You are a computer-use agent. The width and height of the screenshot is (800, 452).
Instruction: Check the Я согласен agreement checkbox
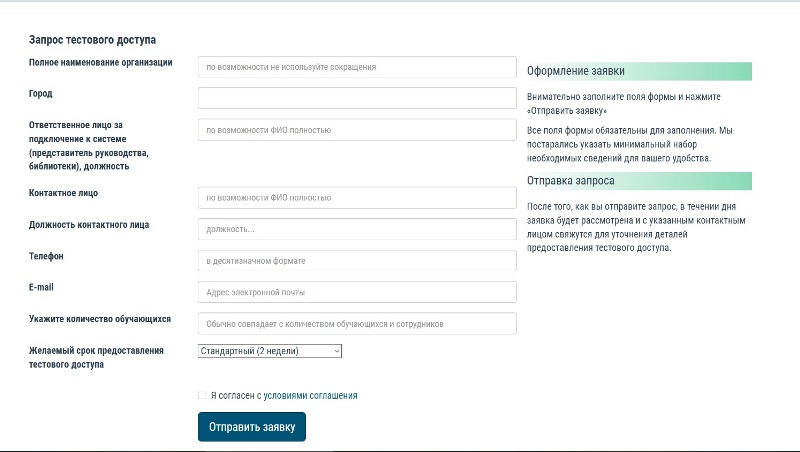202,395
